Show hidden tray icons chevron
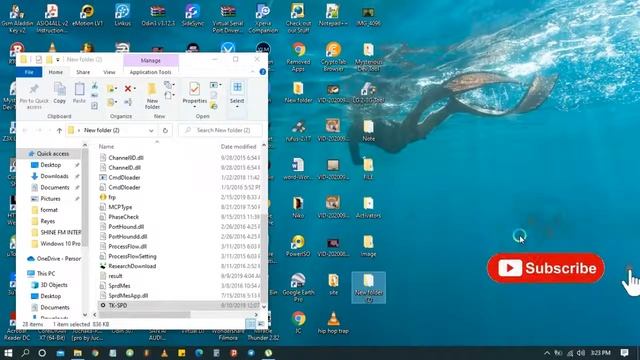This screenshot has height=360, width=640. click(547, 353)
